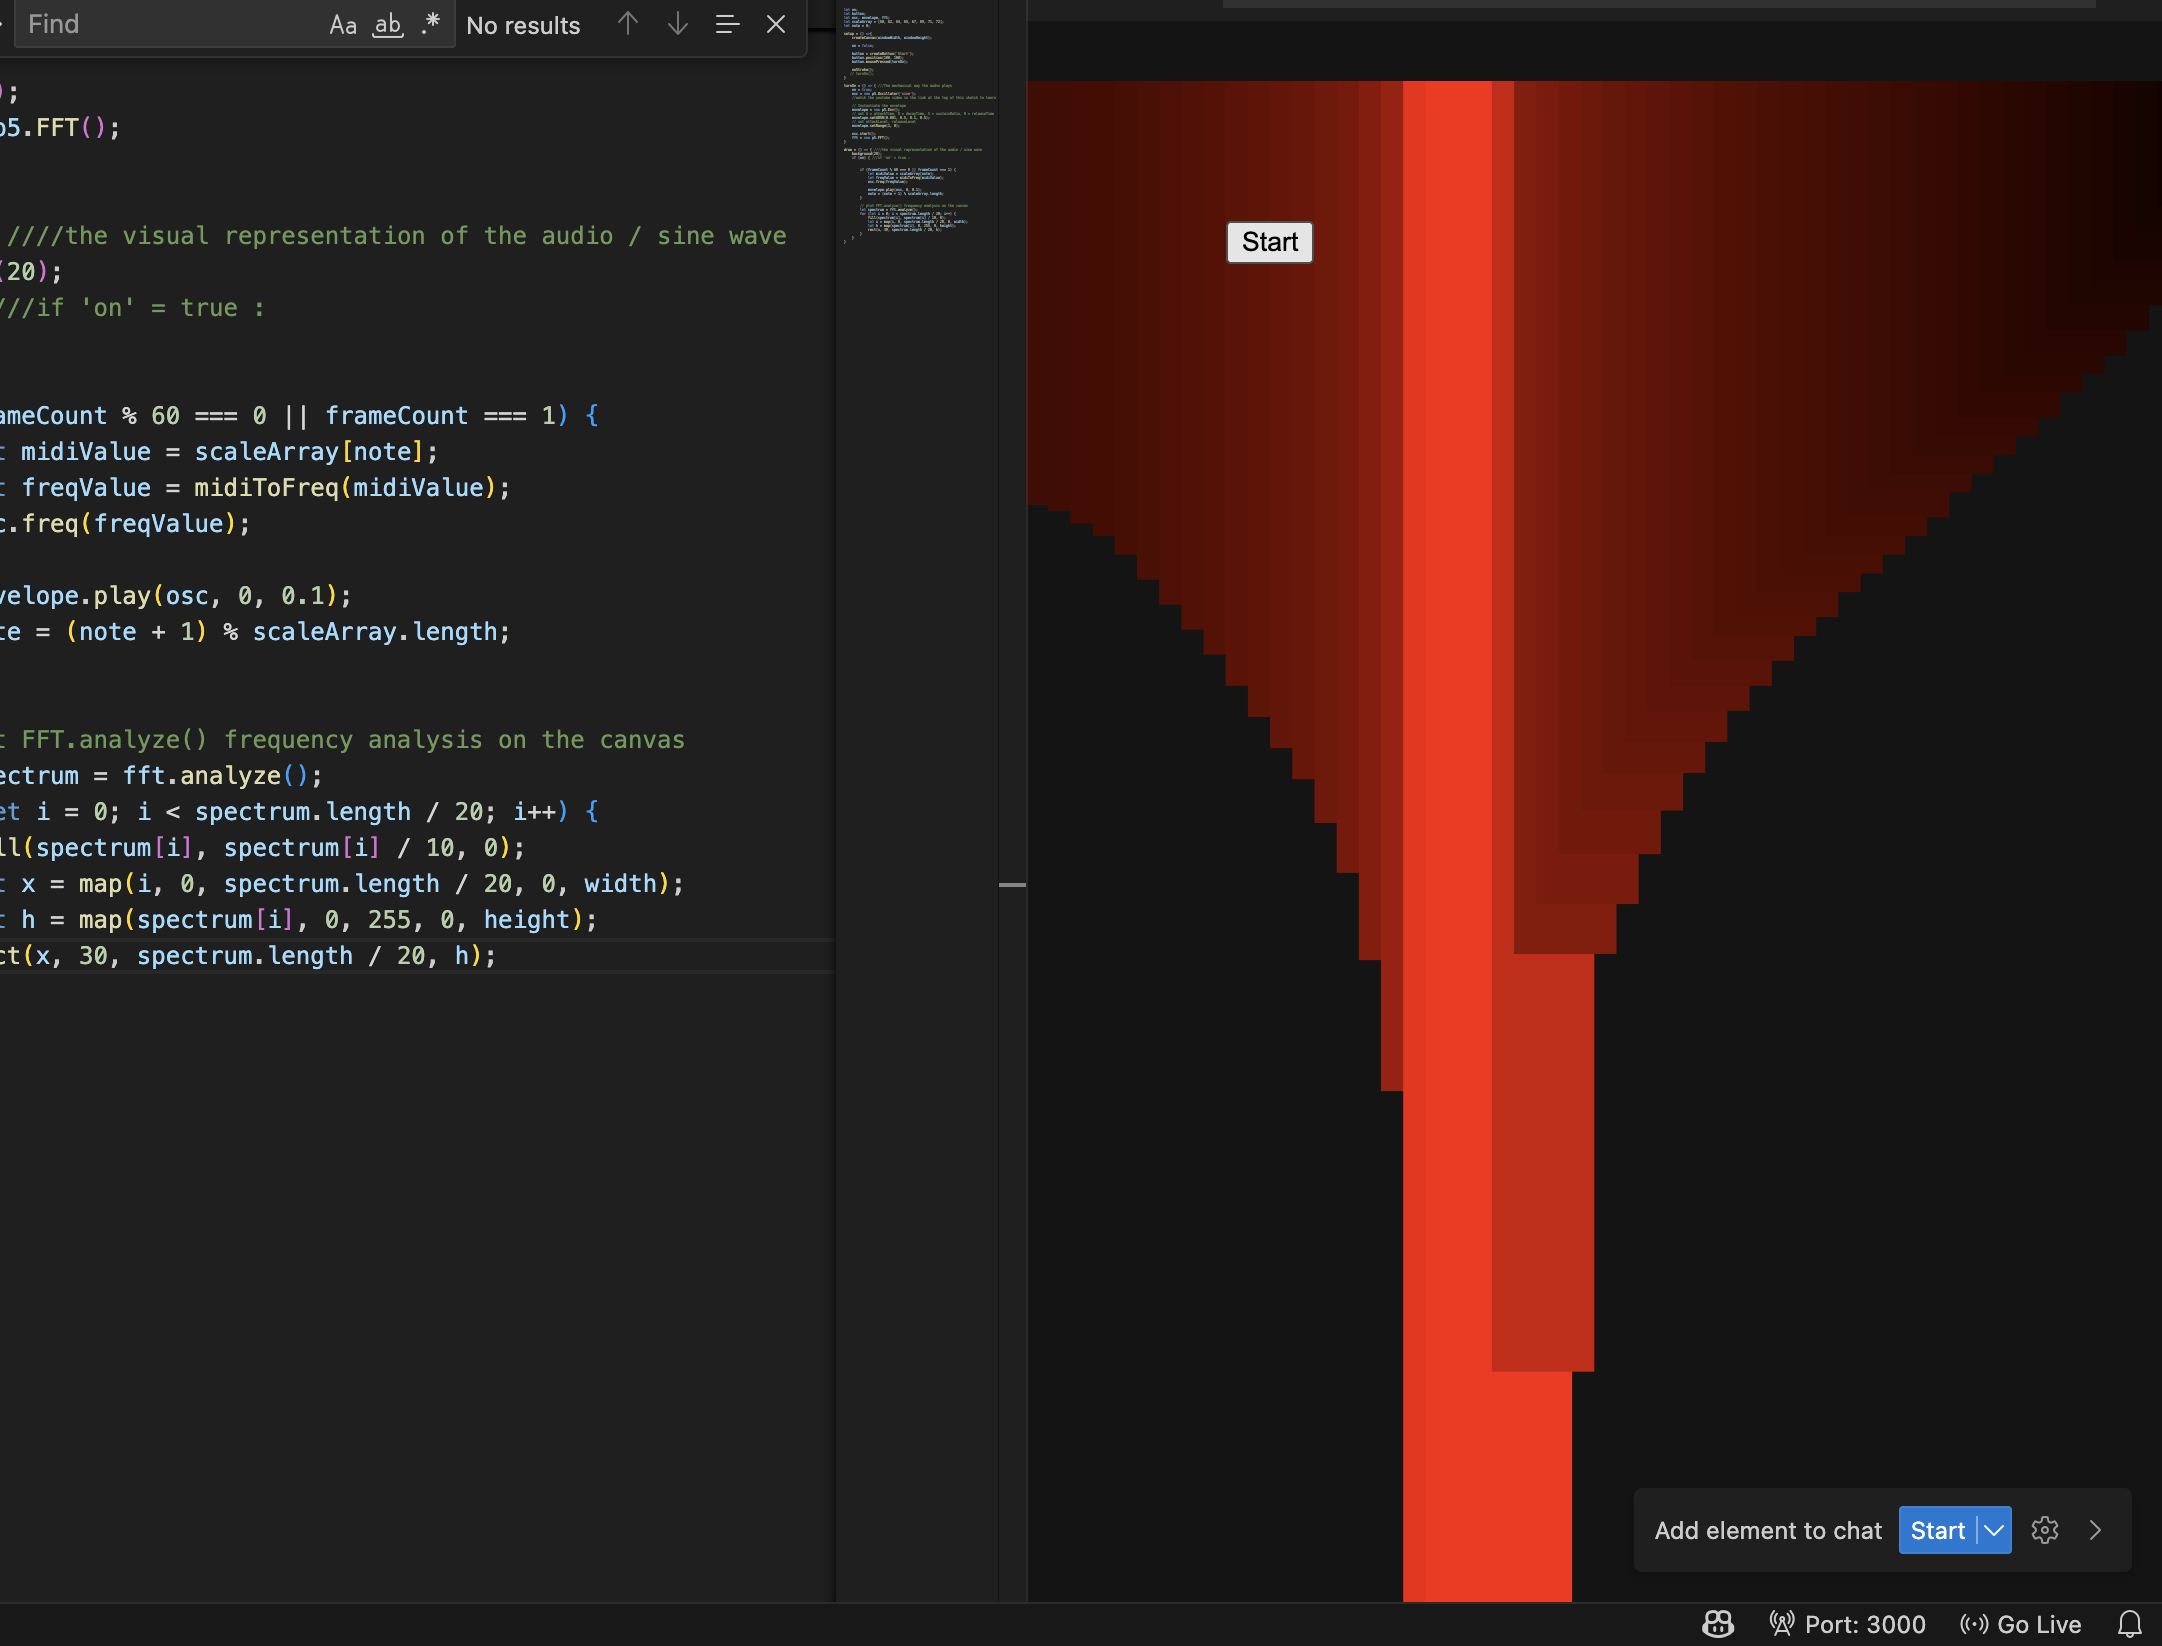Expand the Toggle Replace arrow beside Find
2162x1646 pixels.
[x=4, y=24]
